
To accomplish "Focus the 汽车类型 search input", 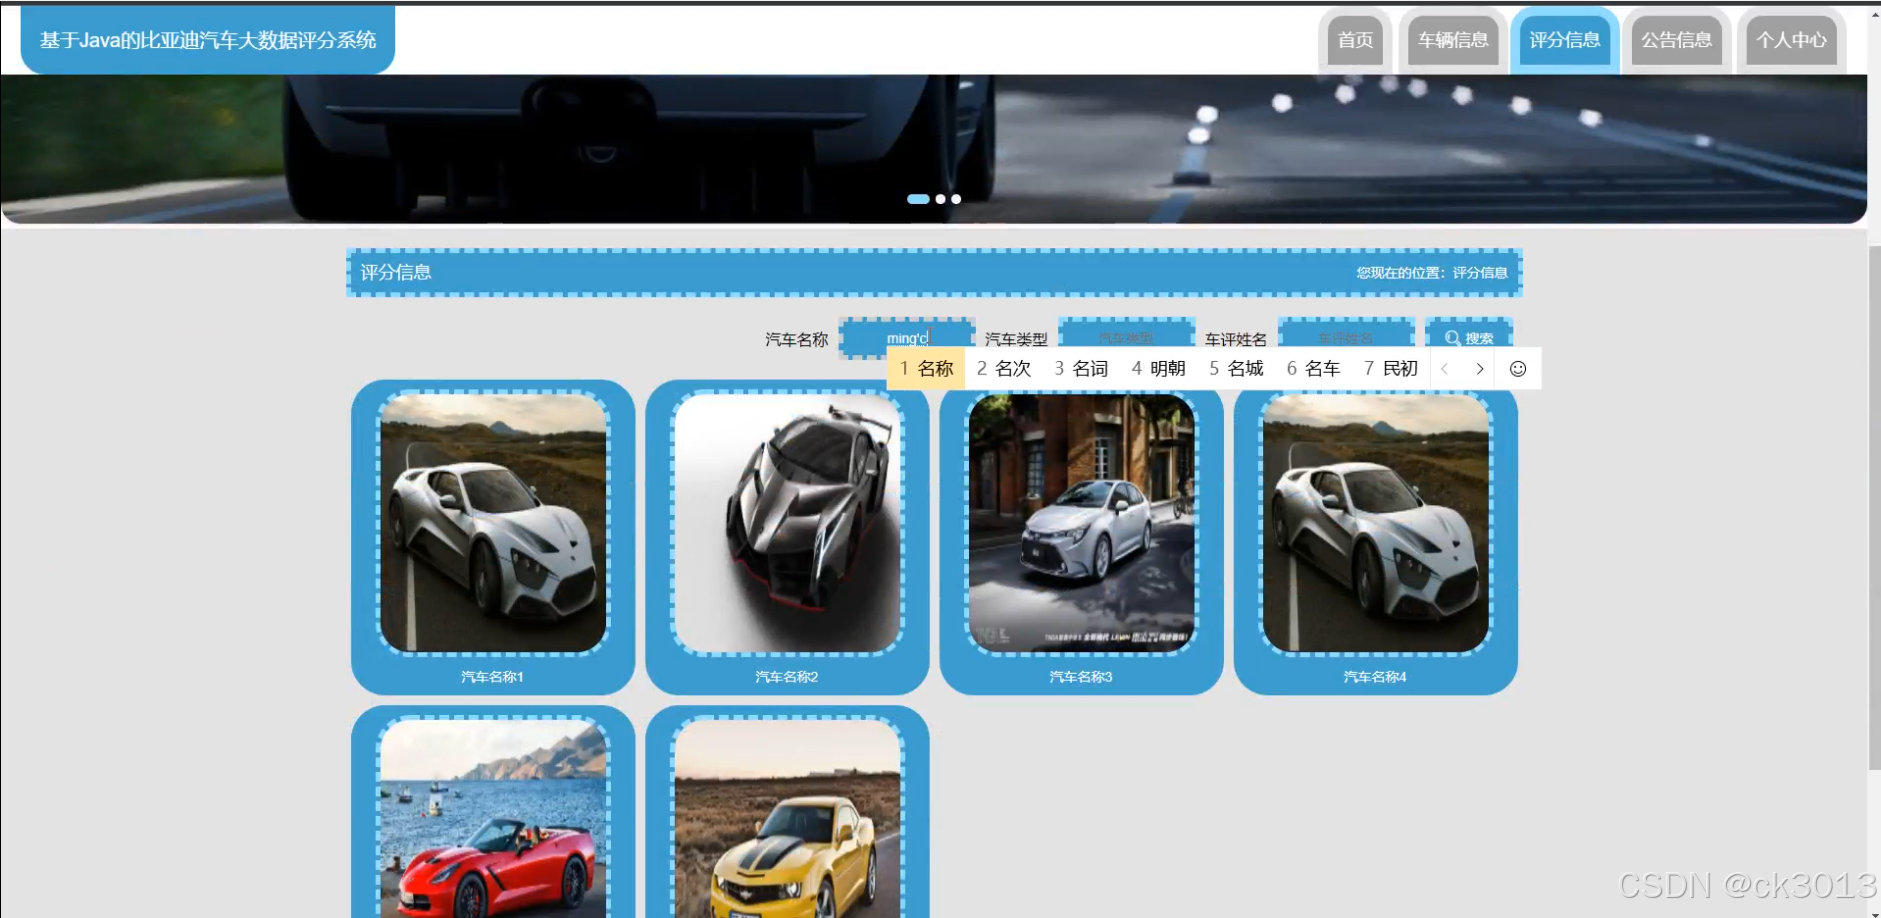I will point(1127,338).
